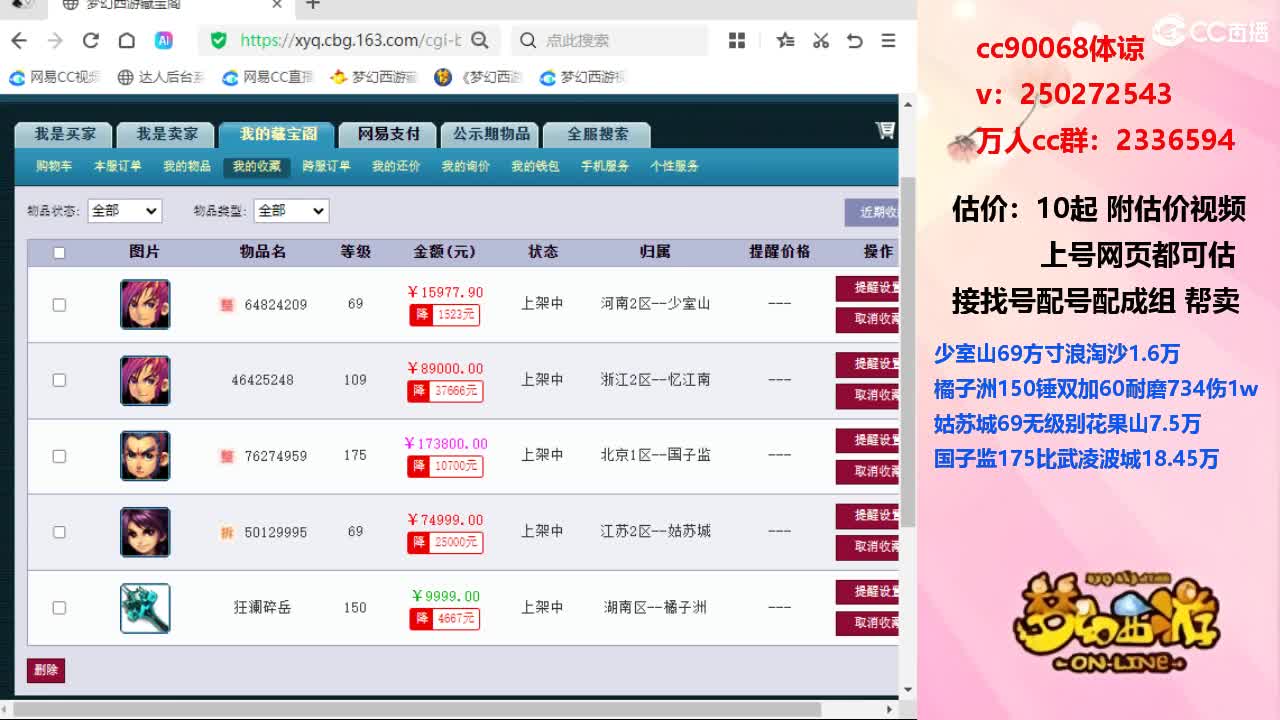
Task: Open the 达人后台 bookmark
Action: [161, 77]
